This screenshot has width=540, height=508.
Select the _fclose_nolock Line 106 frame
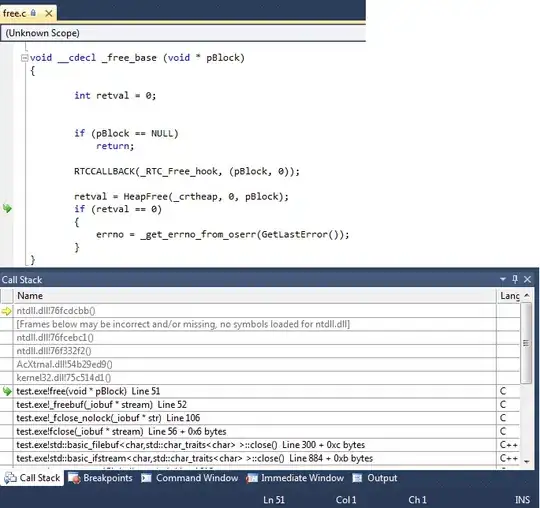[255, 418]
